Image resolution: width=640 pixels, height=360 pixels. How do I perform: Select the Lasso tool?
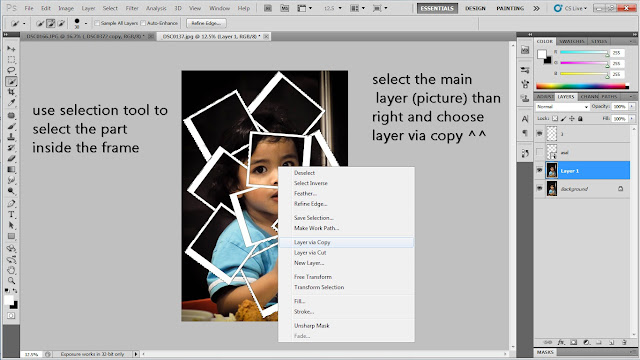11,70
